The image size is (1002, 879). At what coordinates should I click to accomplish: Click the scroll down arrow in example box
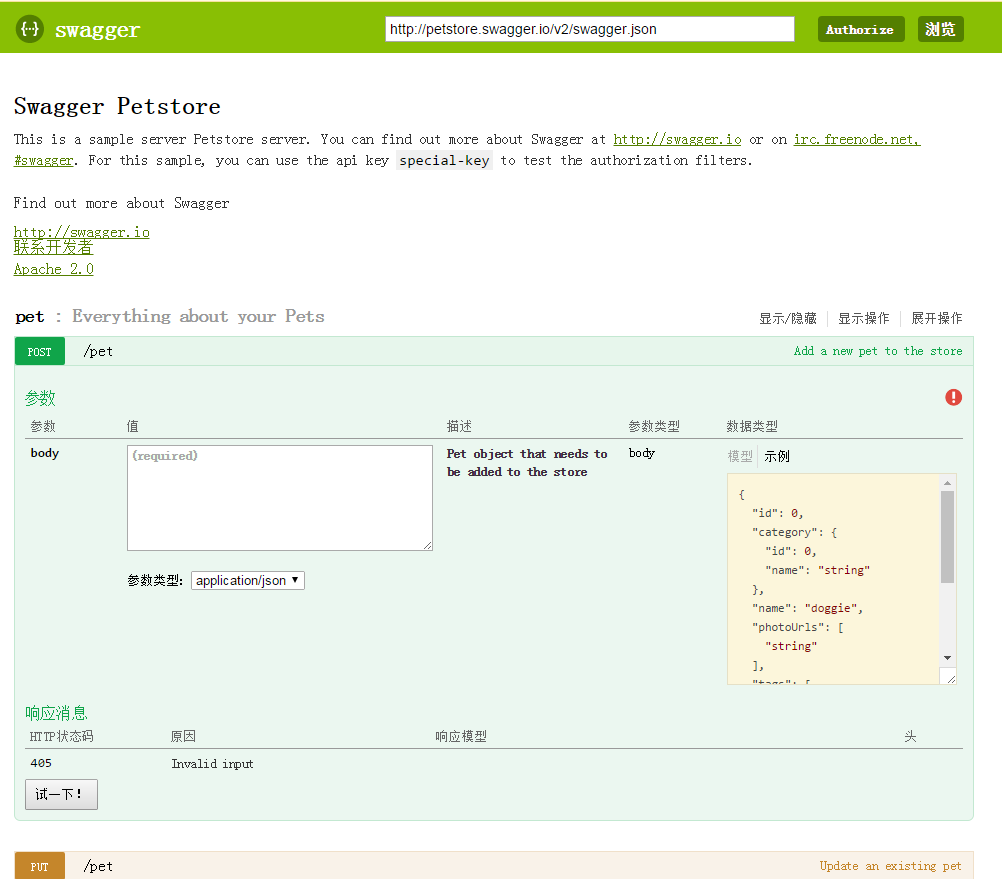pos(947,657)
